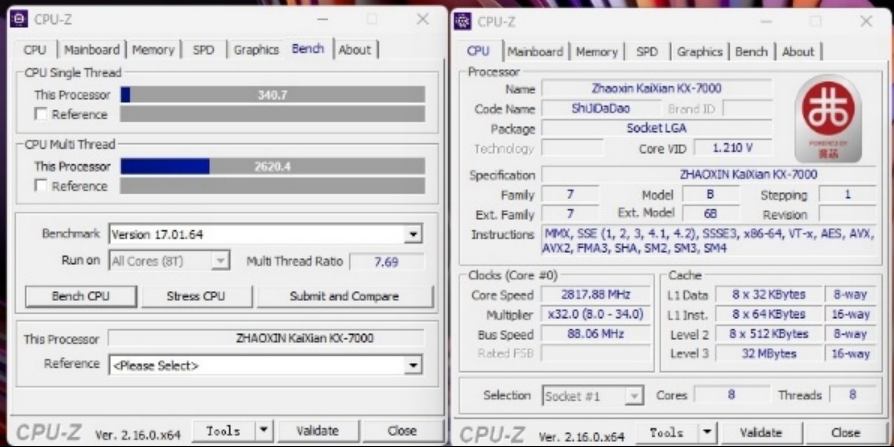
Task: Click the Name field Zhaoxin KaiXian KX-7000
Action: click(x=657, y=88)
